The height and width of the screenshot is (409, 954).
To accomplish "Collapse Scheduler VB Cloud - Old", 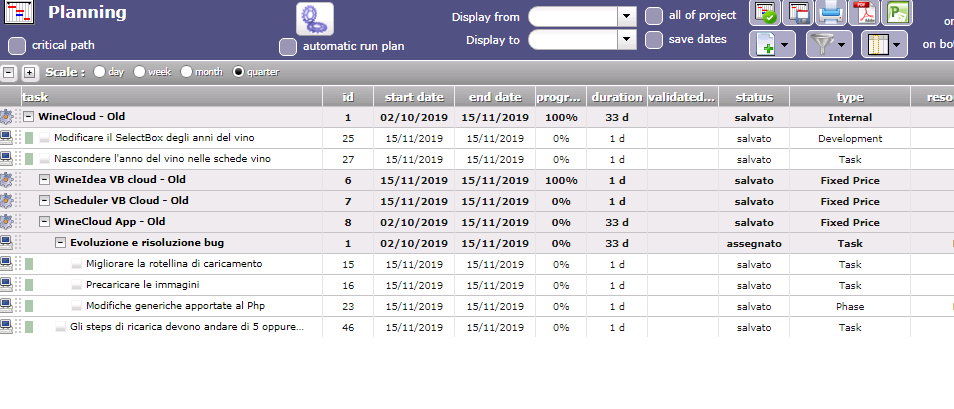I will [44, 201].
